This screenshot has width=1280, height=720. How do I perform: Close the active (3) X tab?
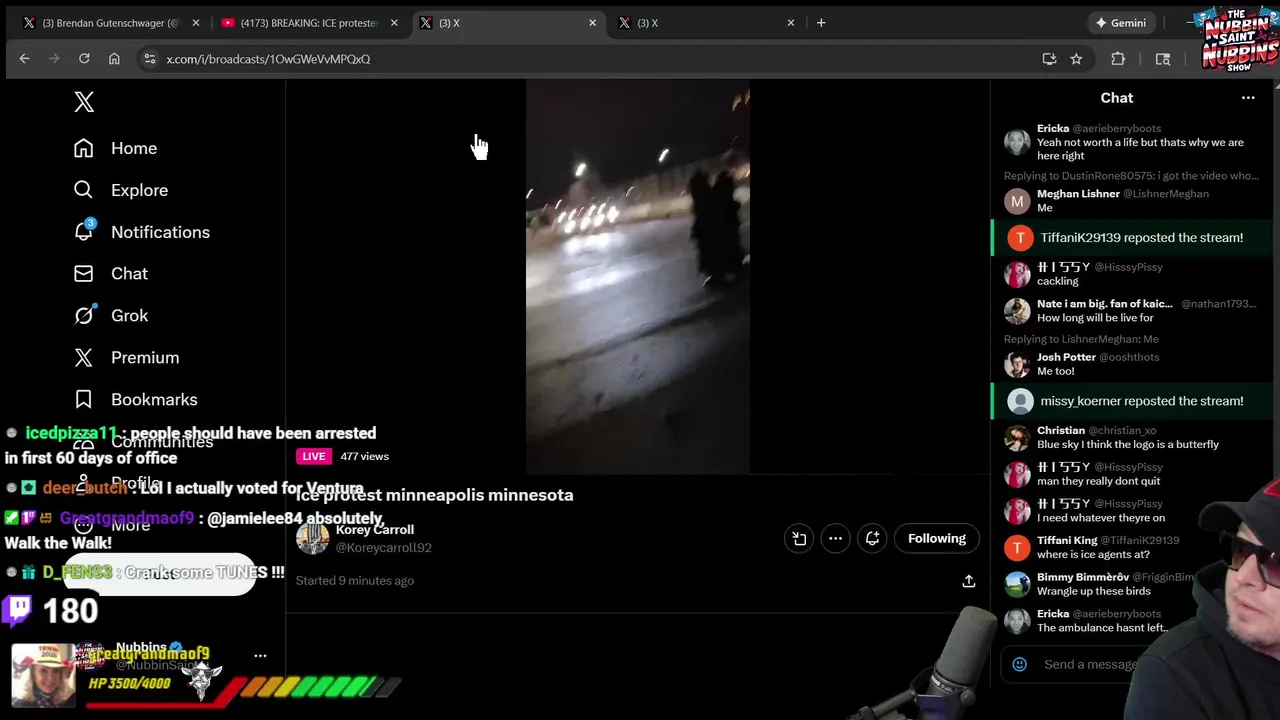point(593,23)
